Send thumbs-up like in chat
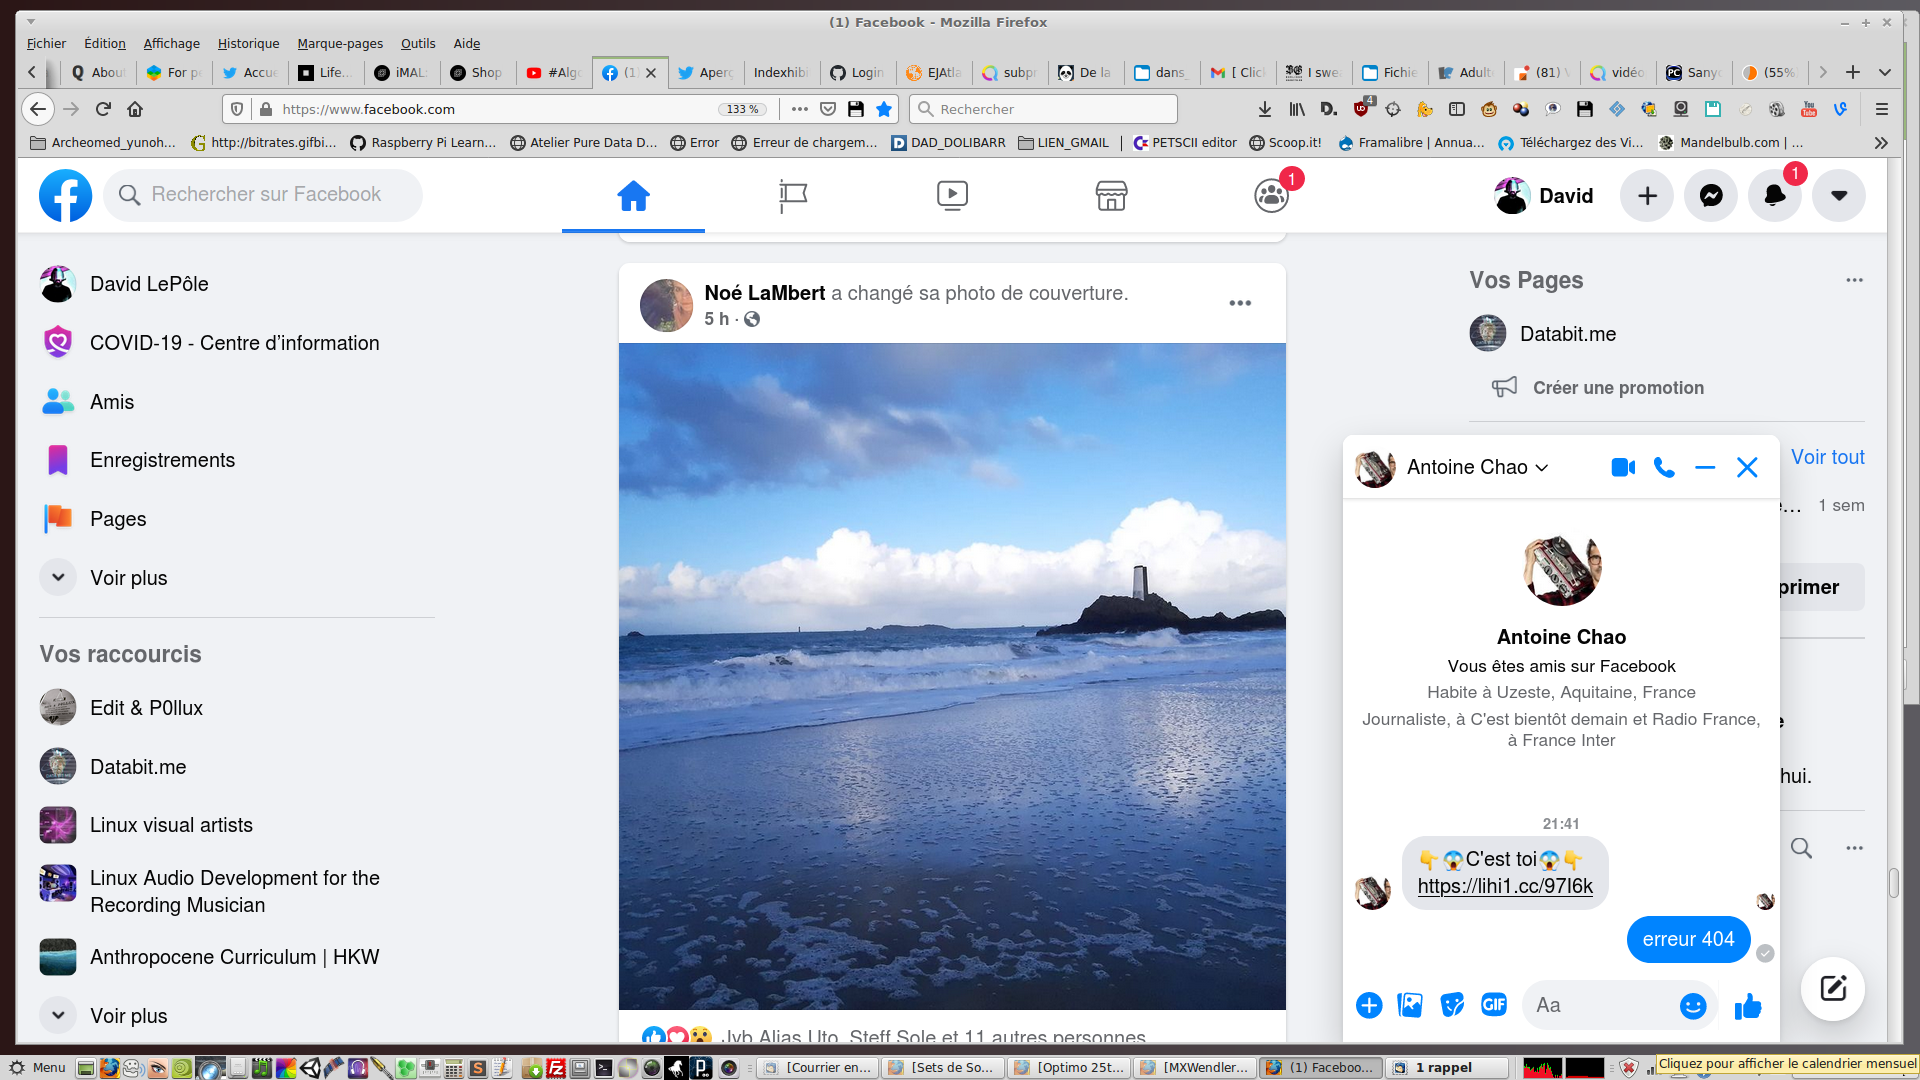1920x1080 pixels. (x=1748, y=1006)
